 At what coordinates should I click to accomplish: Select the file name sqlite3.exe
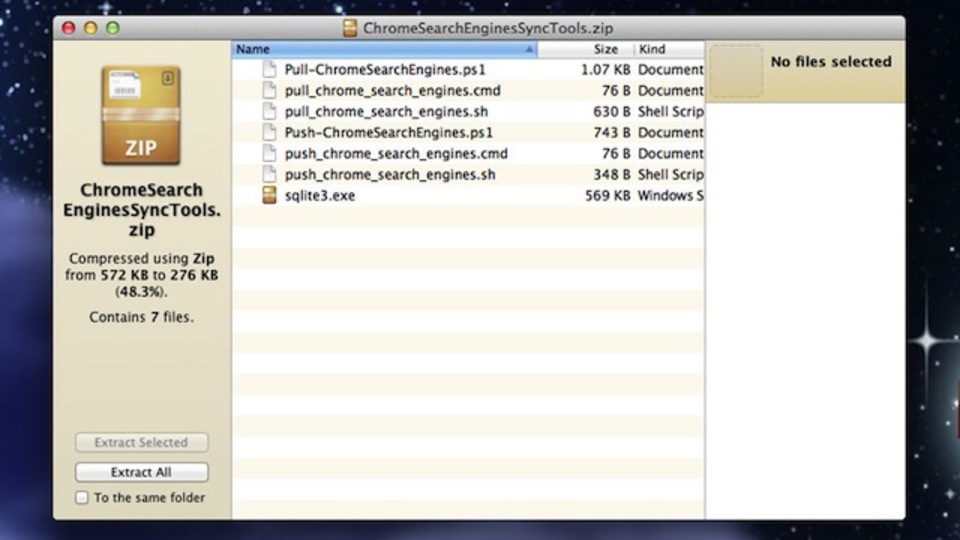pos(320,195)
